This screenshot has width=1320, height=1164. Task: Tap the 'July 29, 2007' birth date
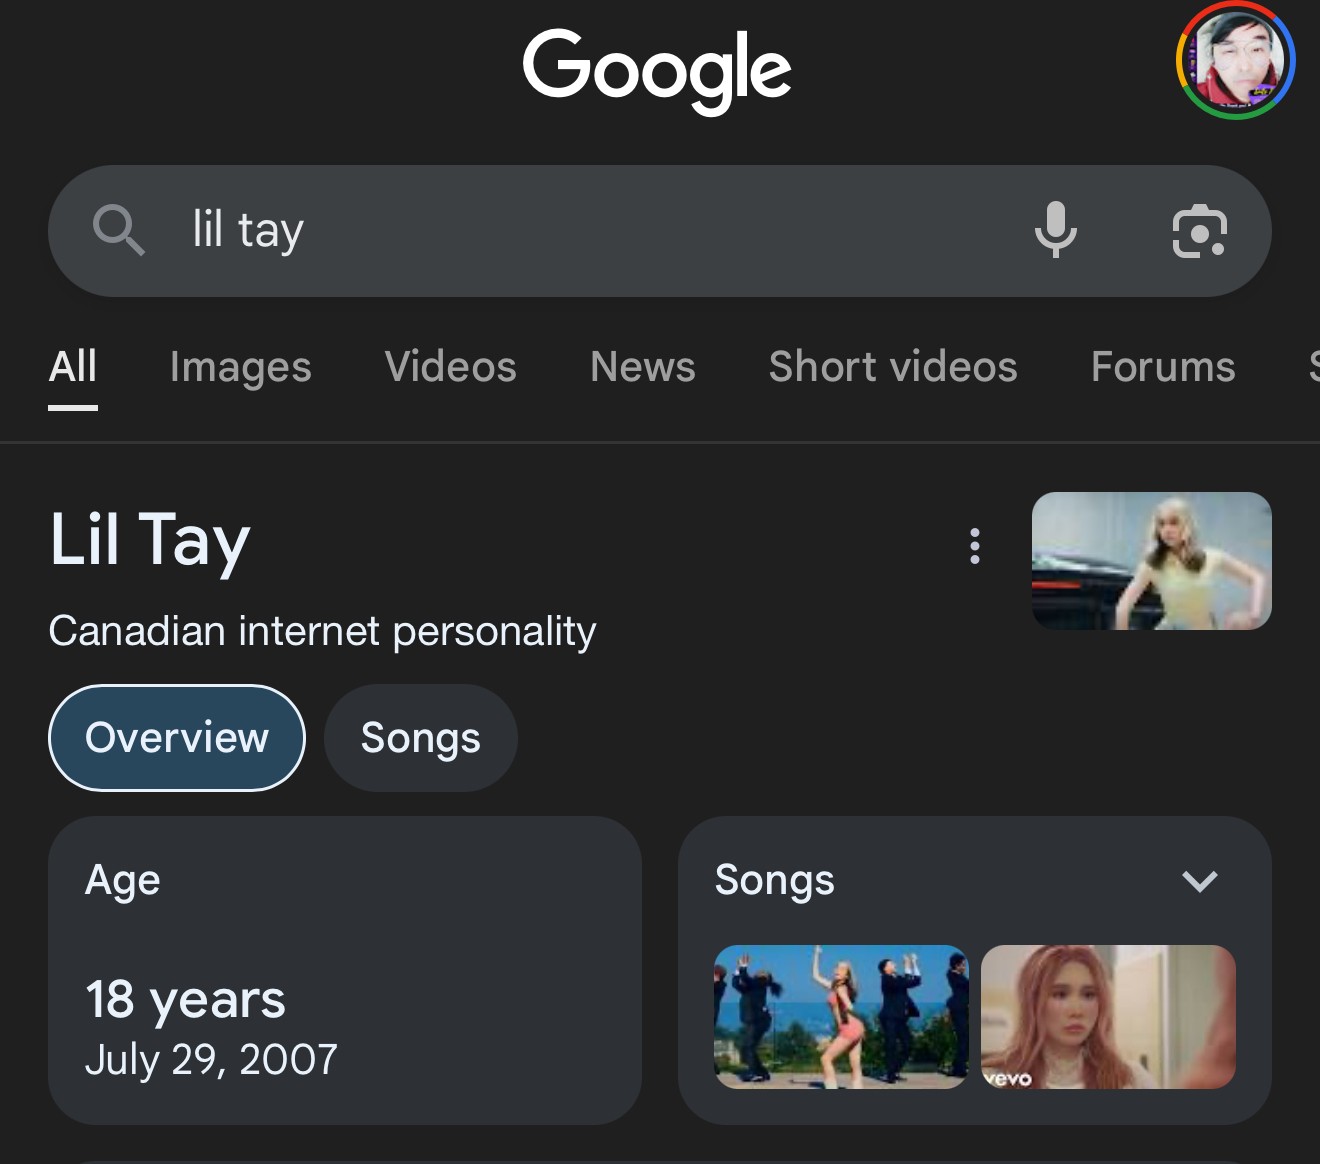click(212, 1060)
